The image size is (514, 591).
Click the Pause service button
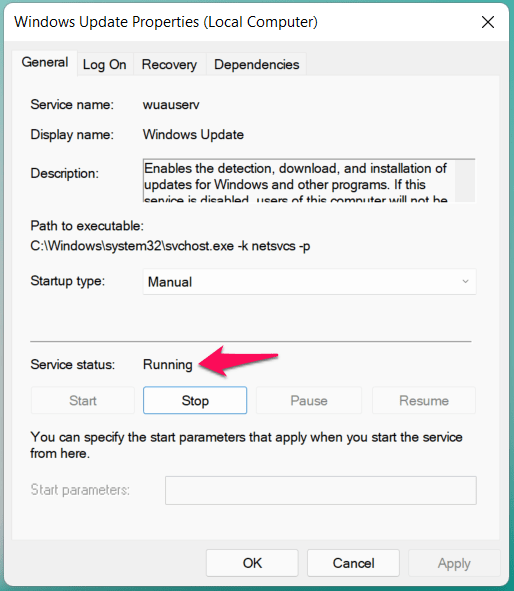coord(309,400)
